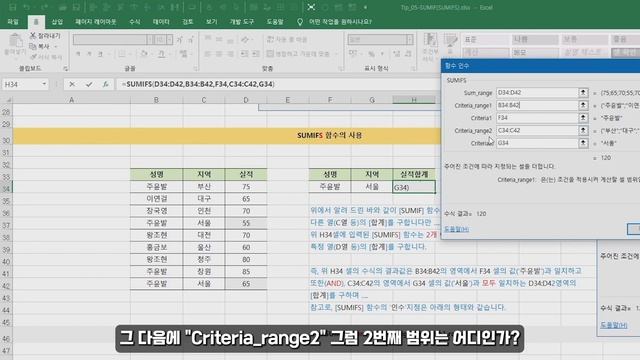The height and width of the screenshot is (360, 640).
Task: Click the 실적 column header cell
Action: click(246, 174)
